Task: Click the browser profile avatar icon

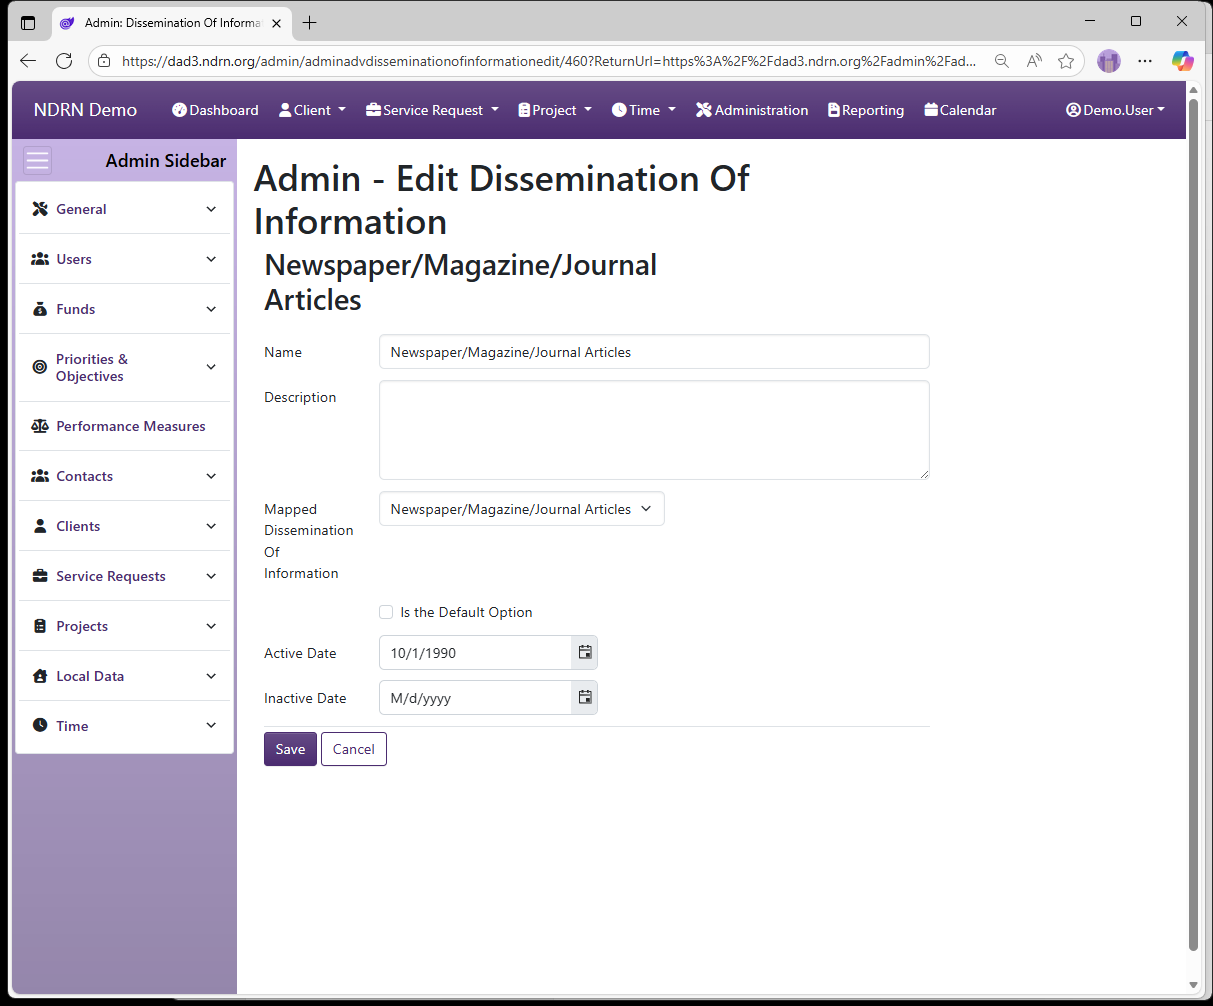Action: [x=1109, y=61]
